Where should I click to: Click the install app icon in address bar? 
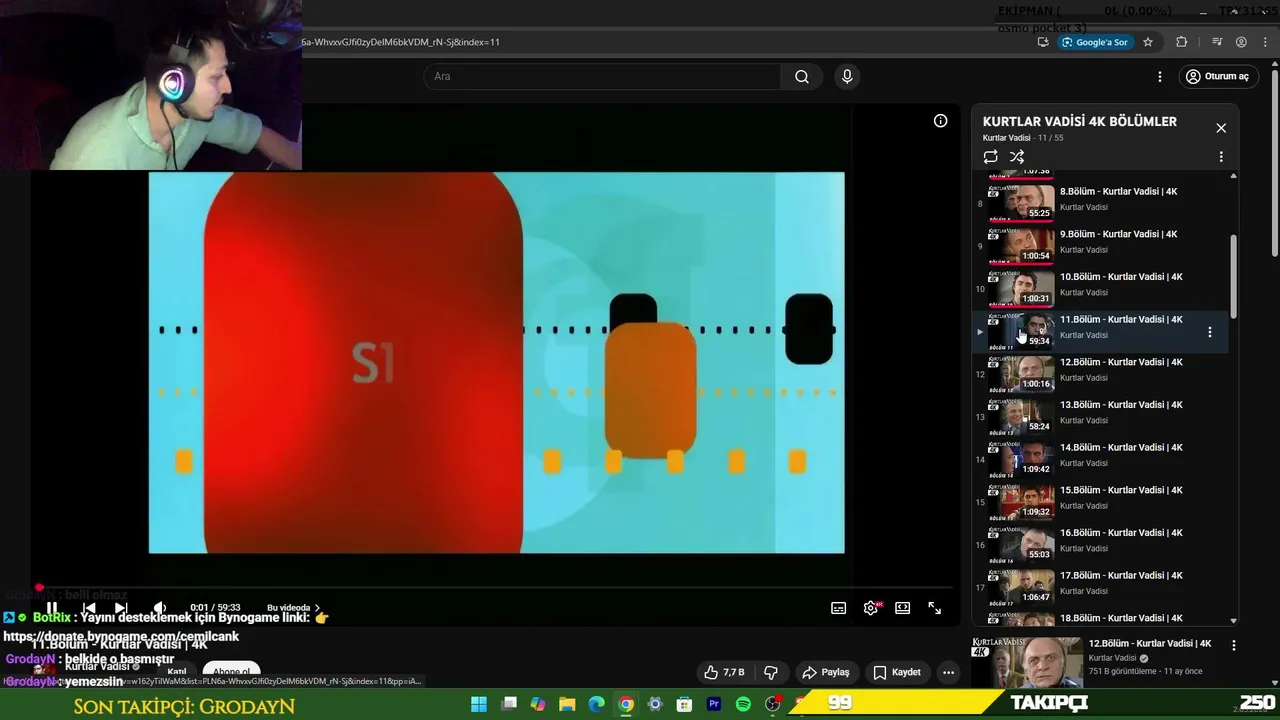coord(1043,42)
